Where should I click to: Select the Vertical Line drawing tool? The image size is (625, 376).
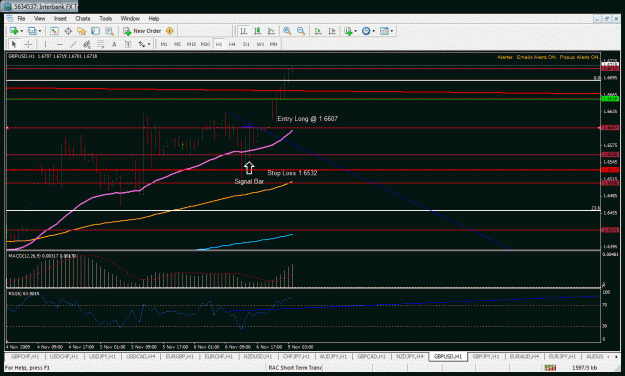click(x=45, y=44)
